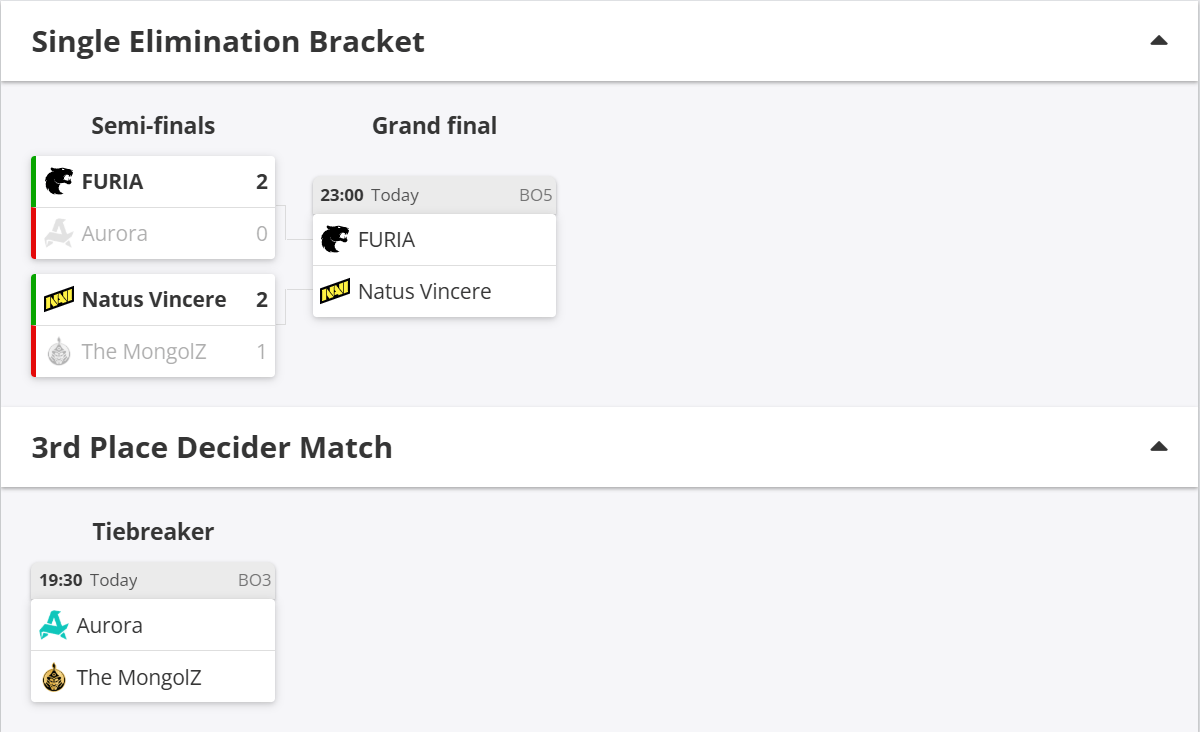Image resolution: width=1200 pixels, height=732 pixels.
Task: Click teal Aurora logo in tiebreaker match
Action: tap(54, 625)
